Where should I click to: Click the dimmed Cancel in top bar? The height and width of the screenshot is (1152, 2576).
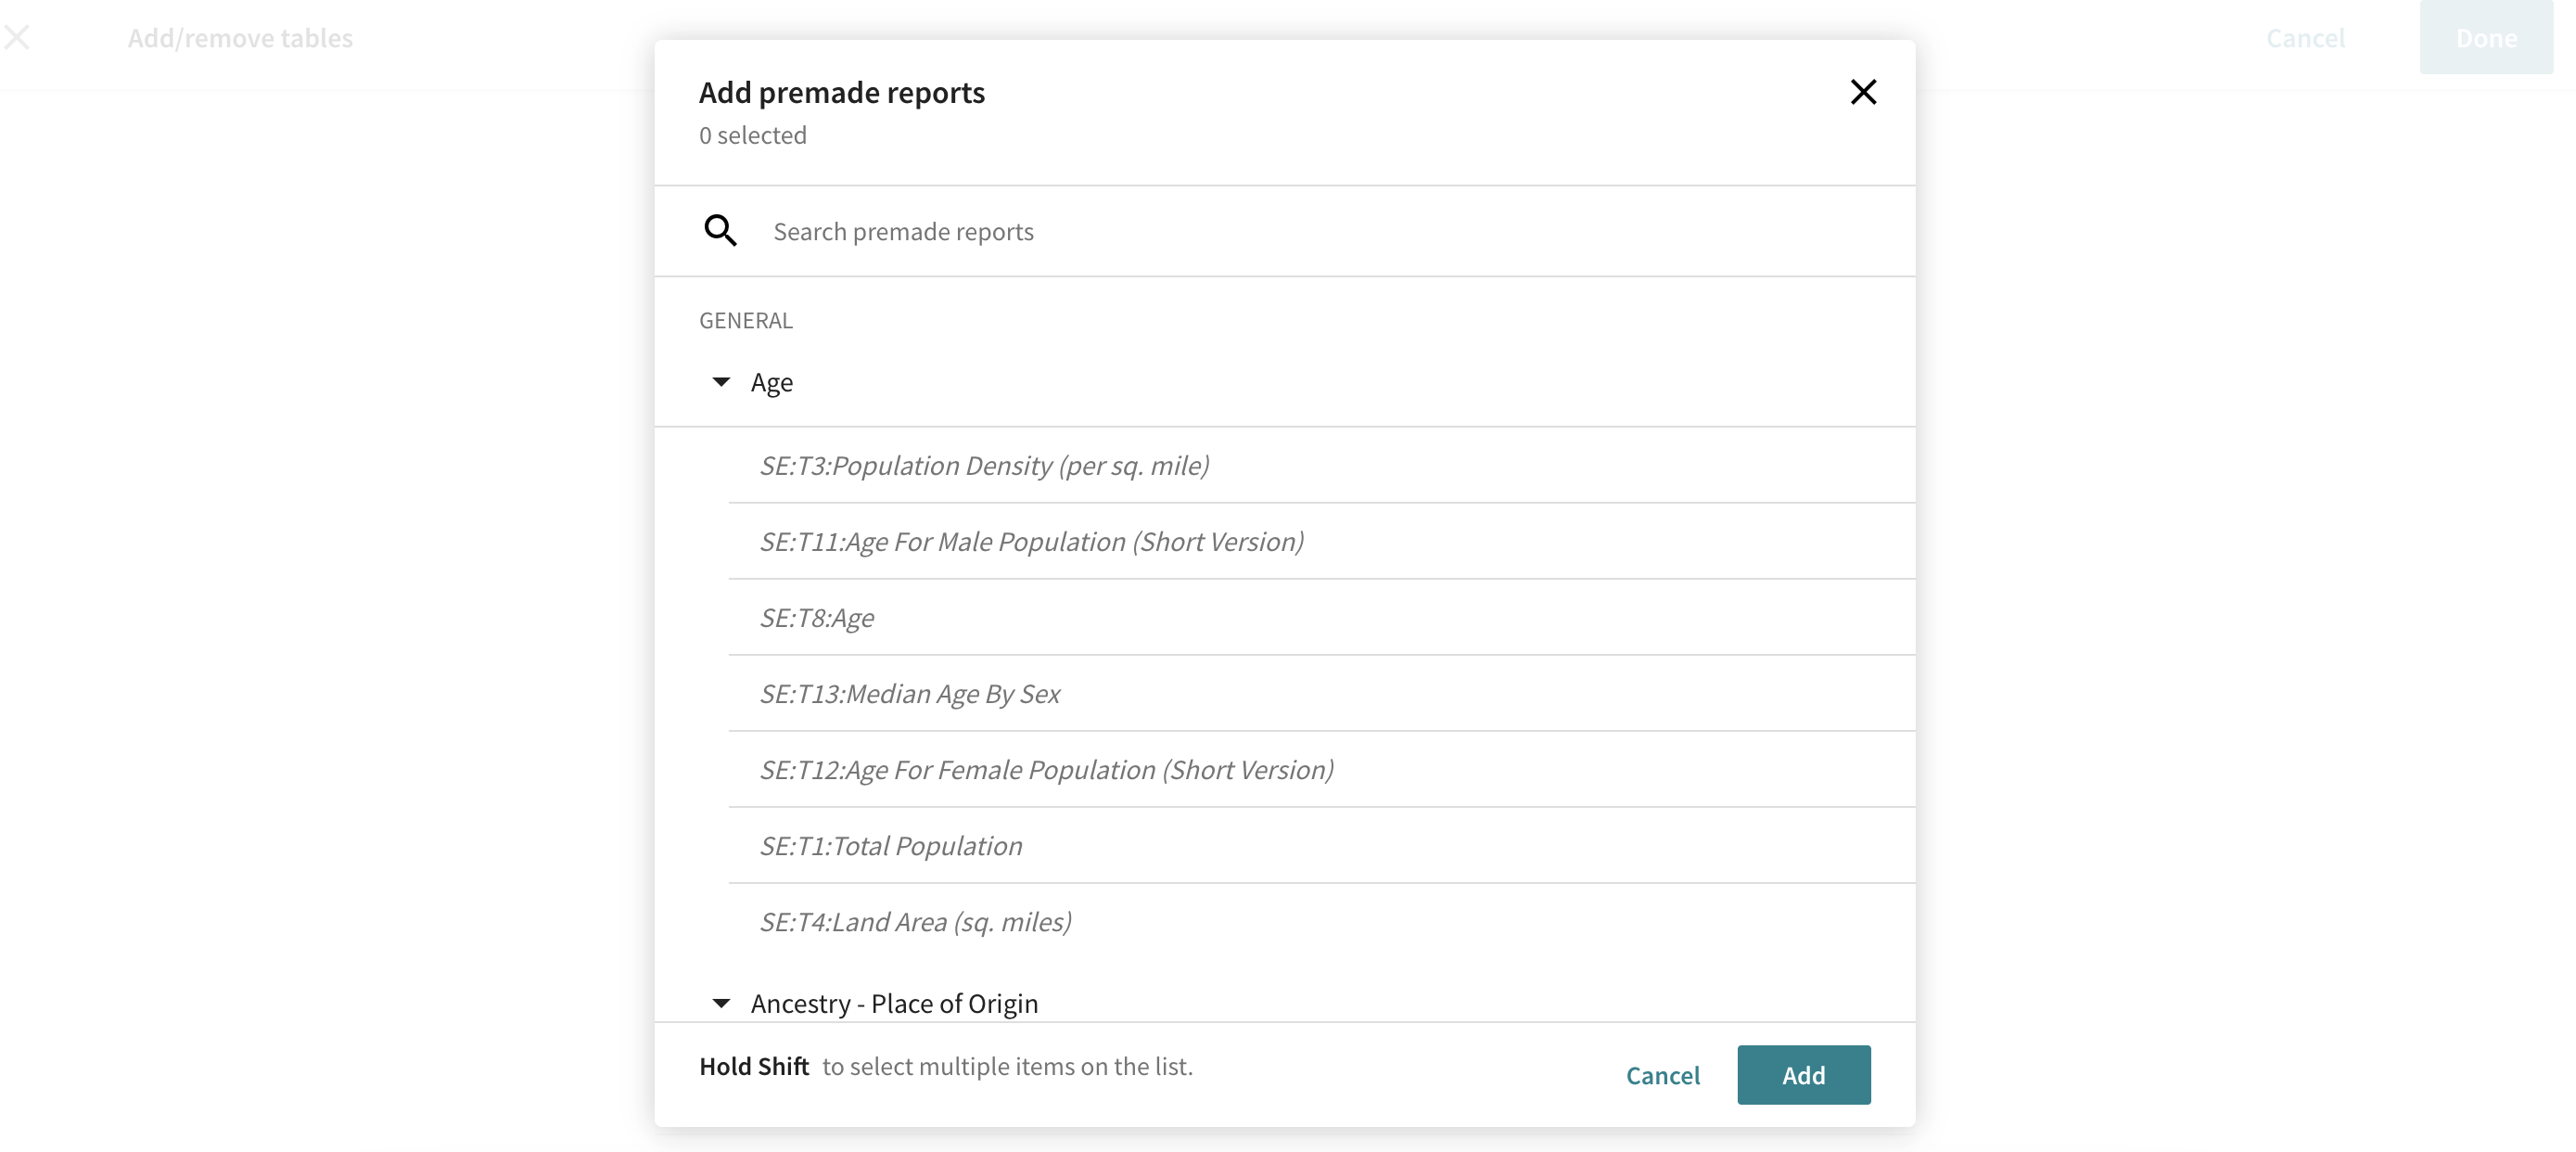[2304, 38]
